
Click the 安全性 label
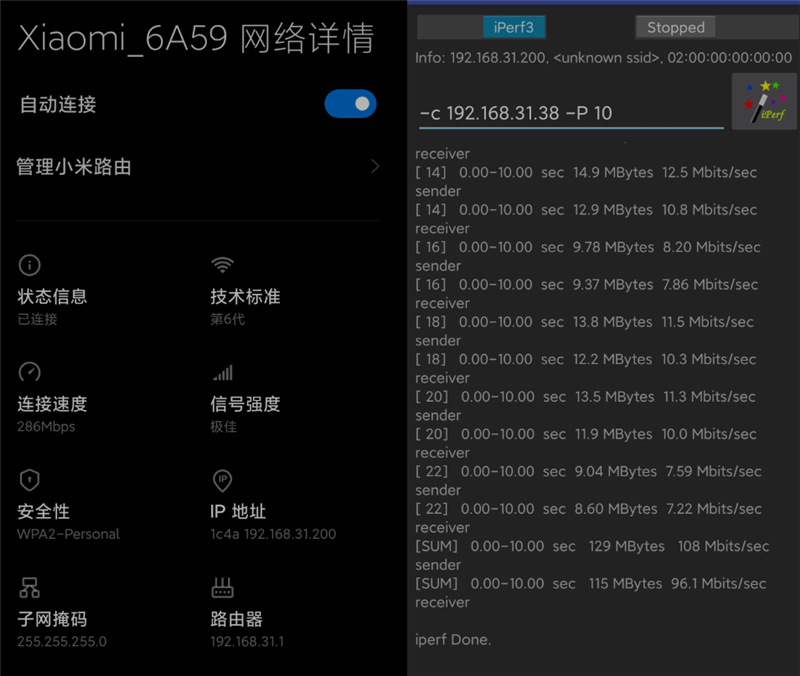click(43, 512)
